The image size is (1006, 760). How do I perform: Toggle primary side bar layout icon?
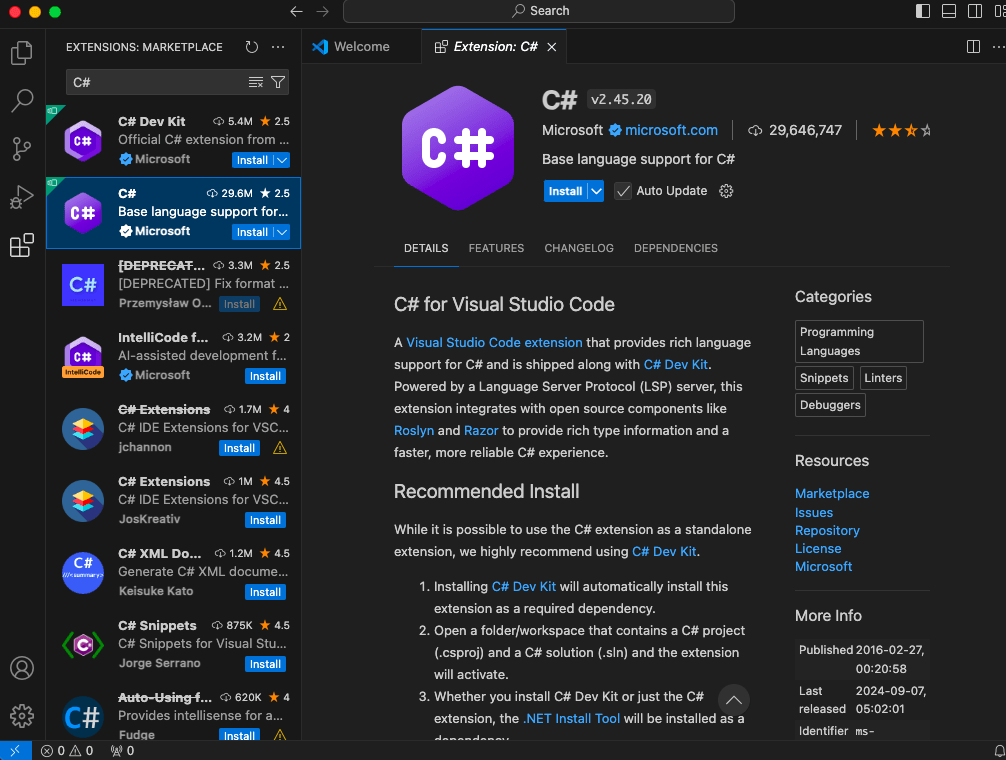click(923, 11)
